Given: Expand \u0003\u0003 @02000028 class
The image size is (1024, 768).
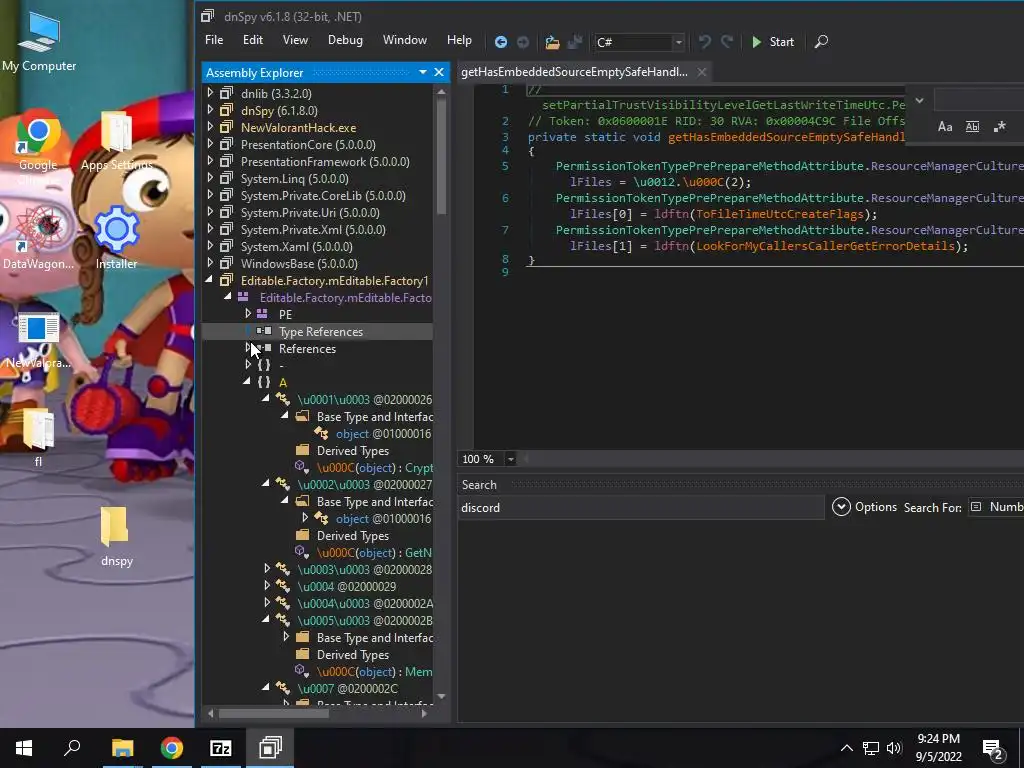Looking at the screenshot, I should (x=266, y=569).
